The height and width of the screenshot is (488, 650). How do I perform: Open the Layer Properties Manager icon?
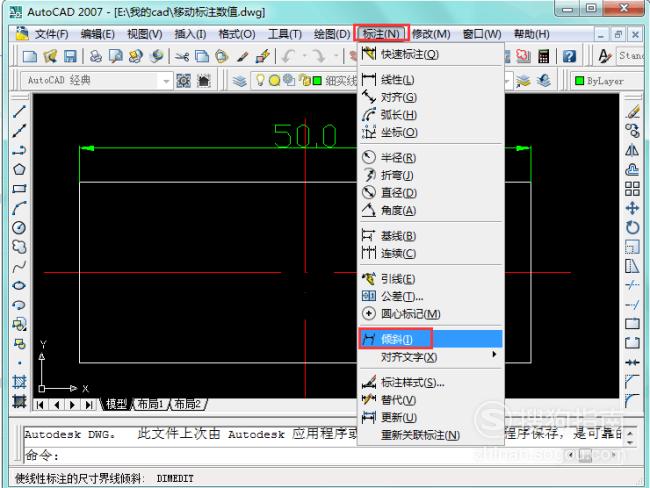239,81
